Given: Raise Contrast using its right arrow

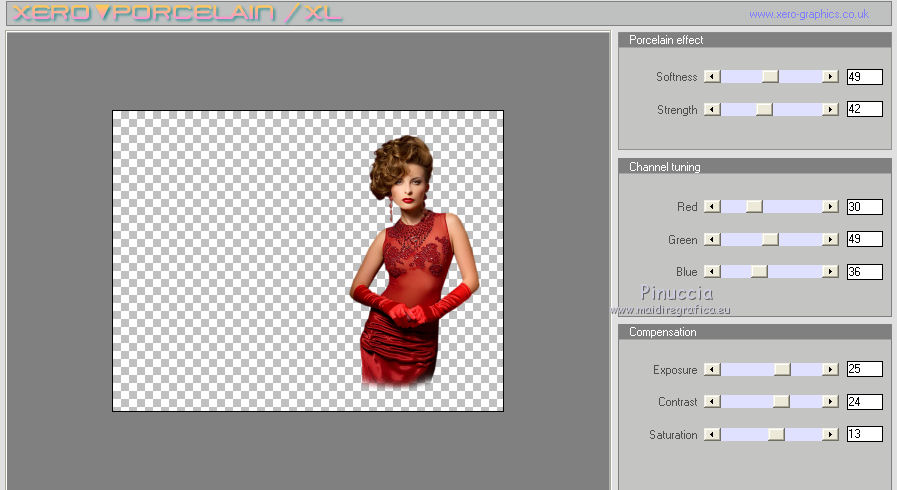Looking at the screenshot, I should pyautogui.click(x=830, y=401).
